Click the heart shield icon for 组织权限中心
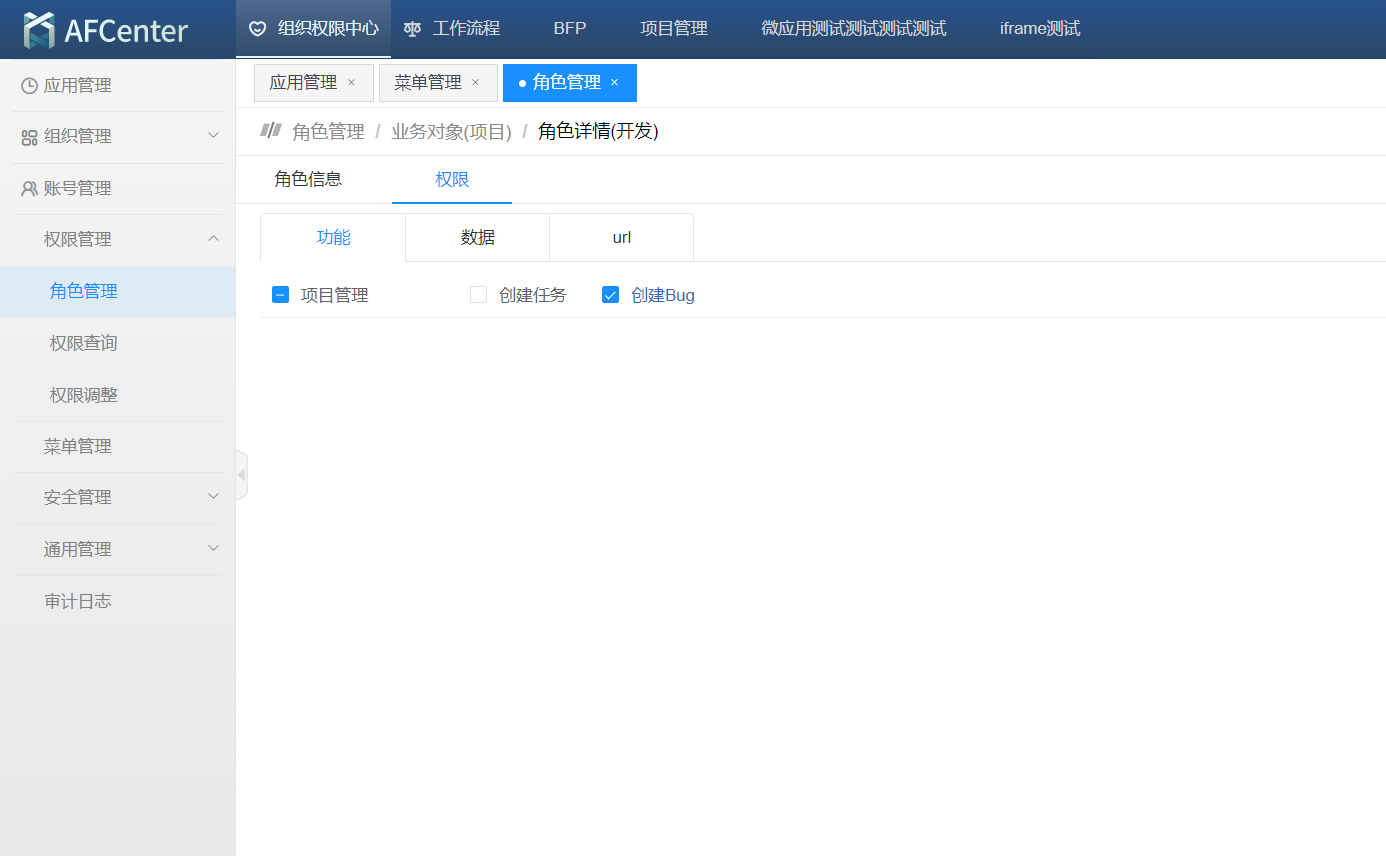Image resolution: width=1386 pixels, height=856 pixels. pyautogui.click(x=258, y=29)
